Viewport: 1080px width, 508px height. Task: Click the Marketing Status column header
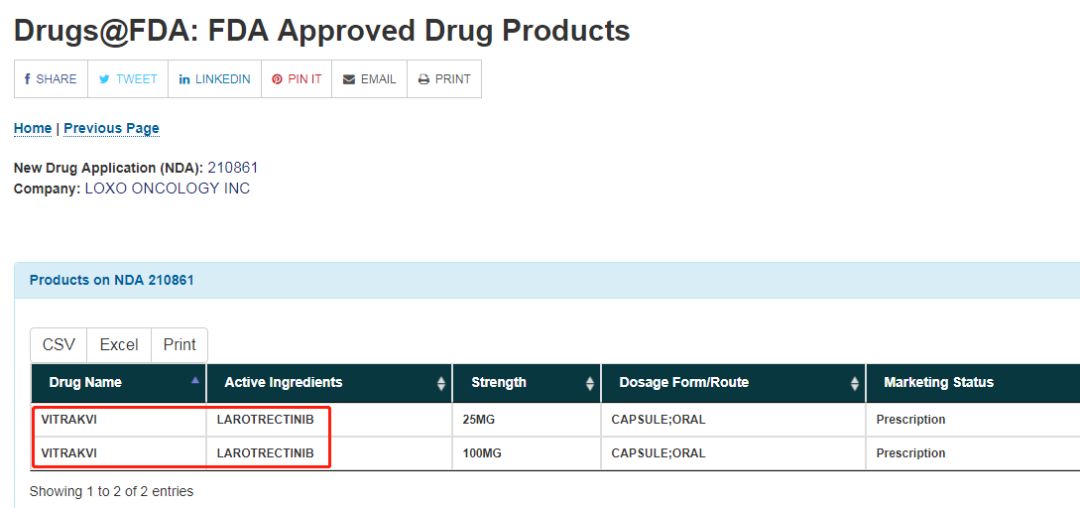tap(938, 383)
